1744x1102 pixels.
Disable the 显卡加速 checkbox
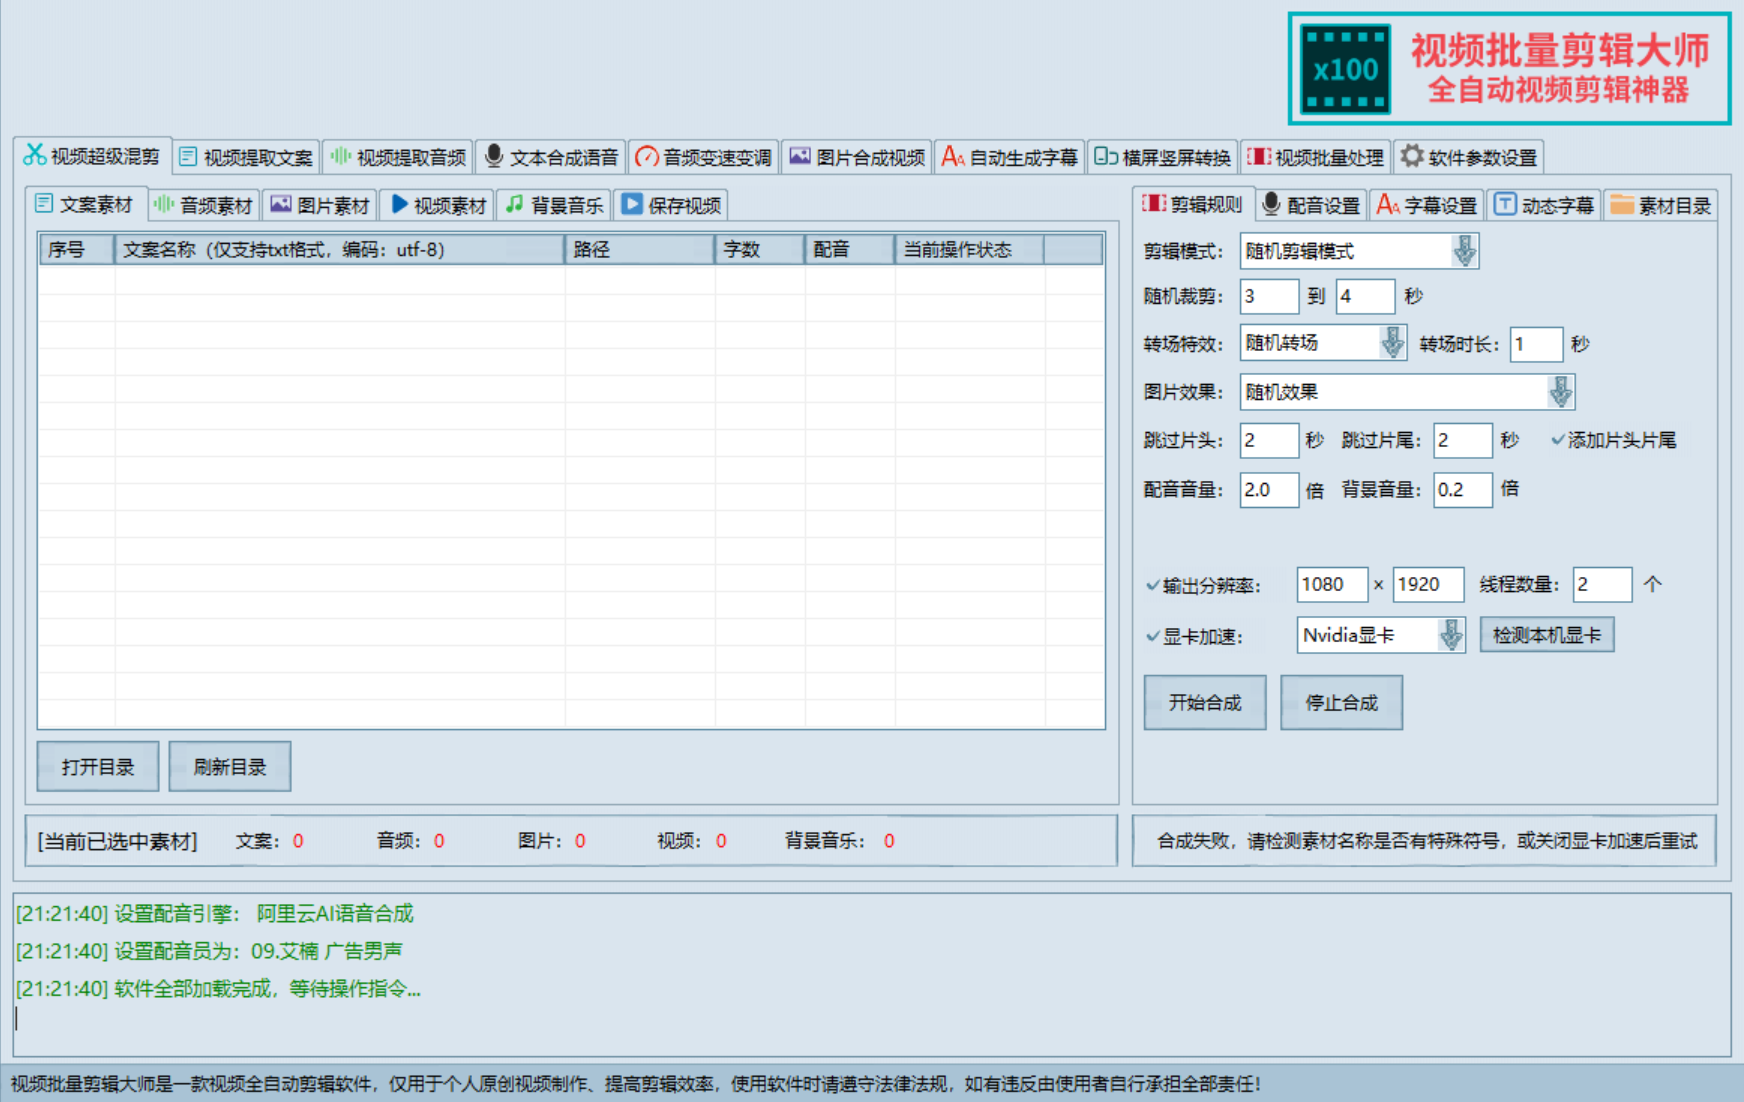[1153, 636]
